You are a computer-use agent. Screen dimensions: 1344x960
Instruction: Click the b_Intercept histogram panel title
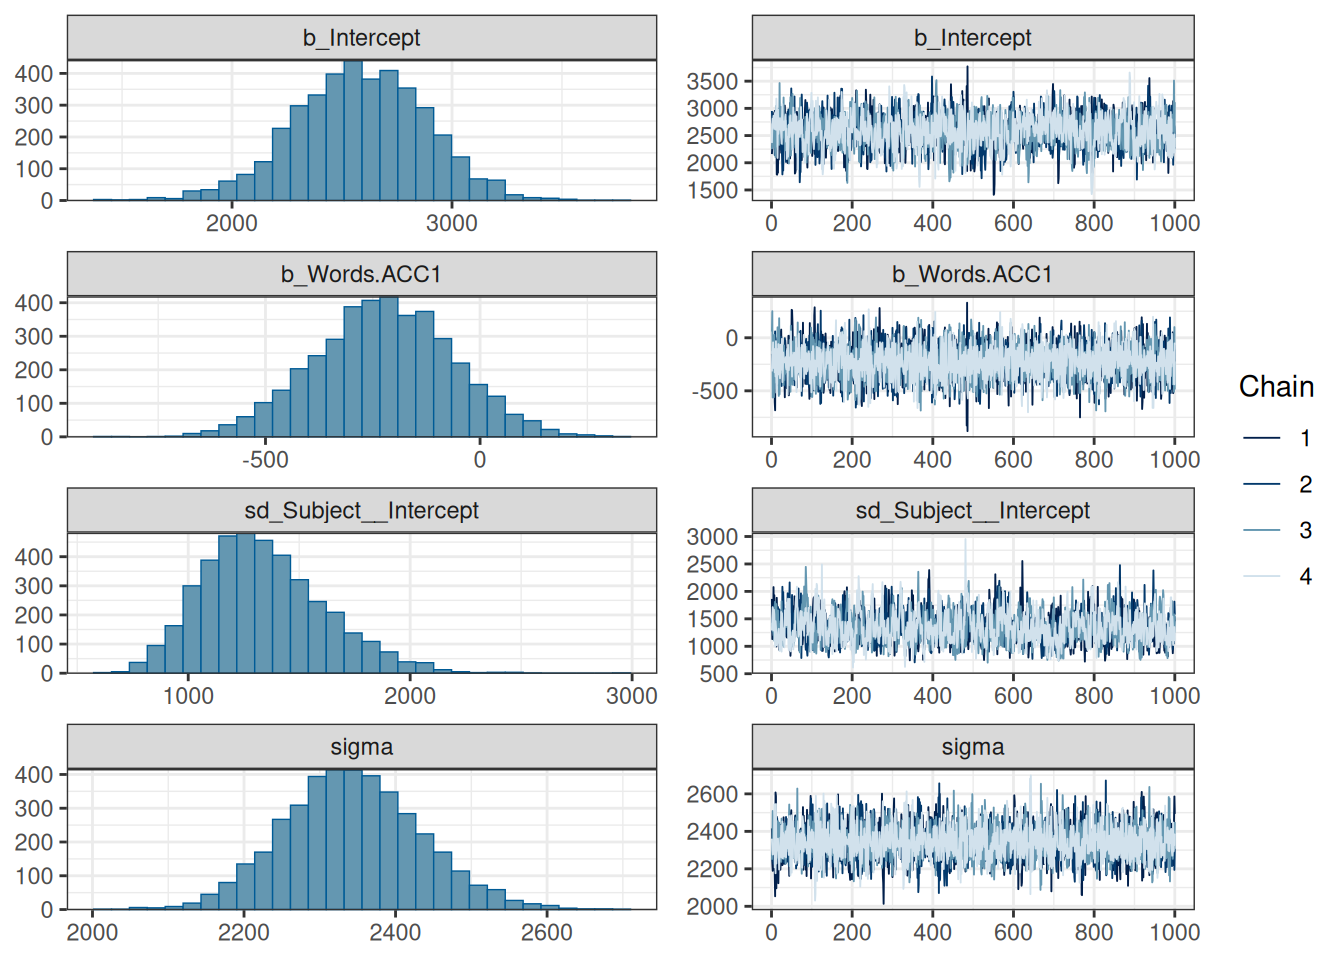(361, 38)
